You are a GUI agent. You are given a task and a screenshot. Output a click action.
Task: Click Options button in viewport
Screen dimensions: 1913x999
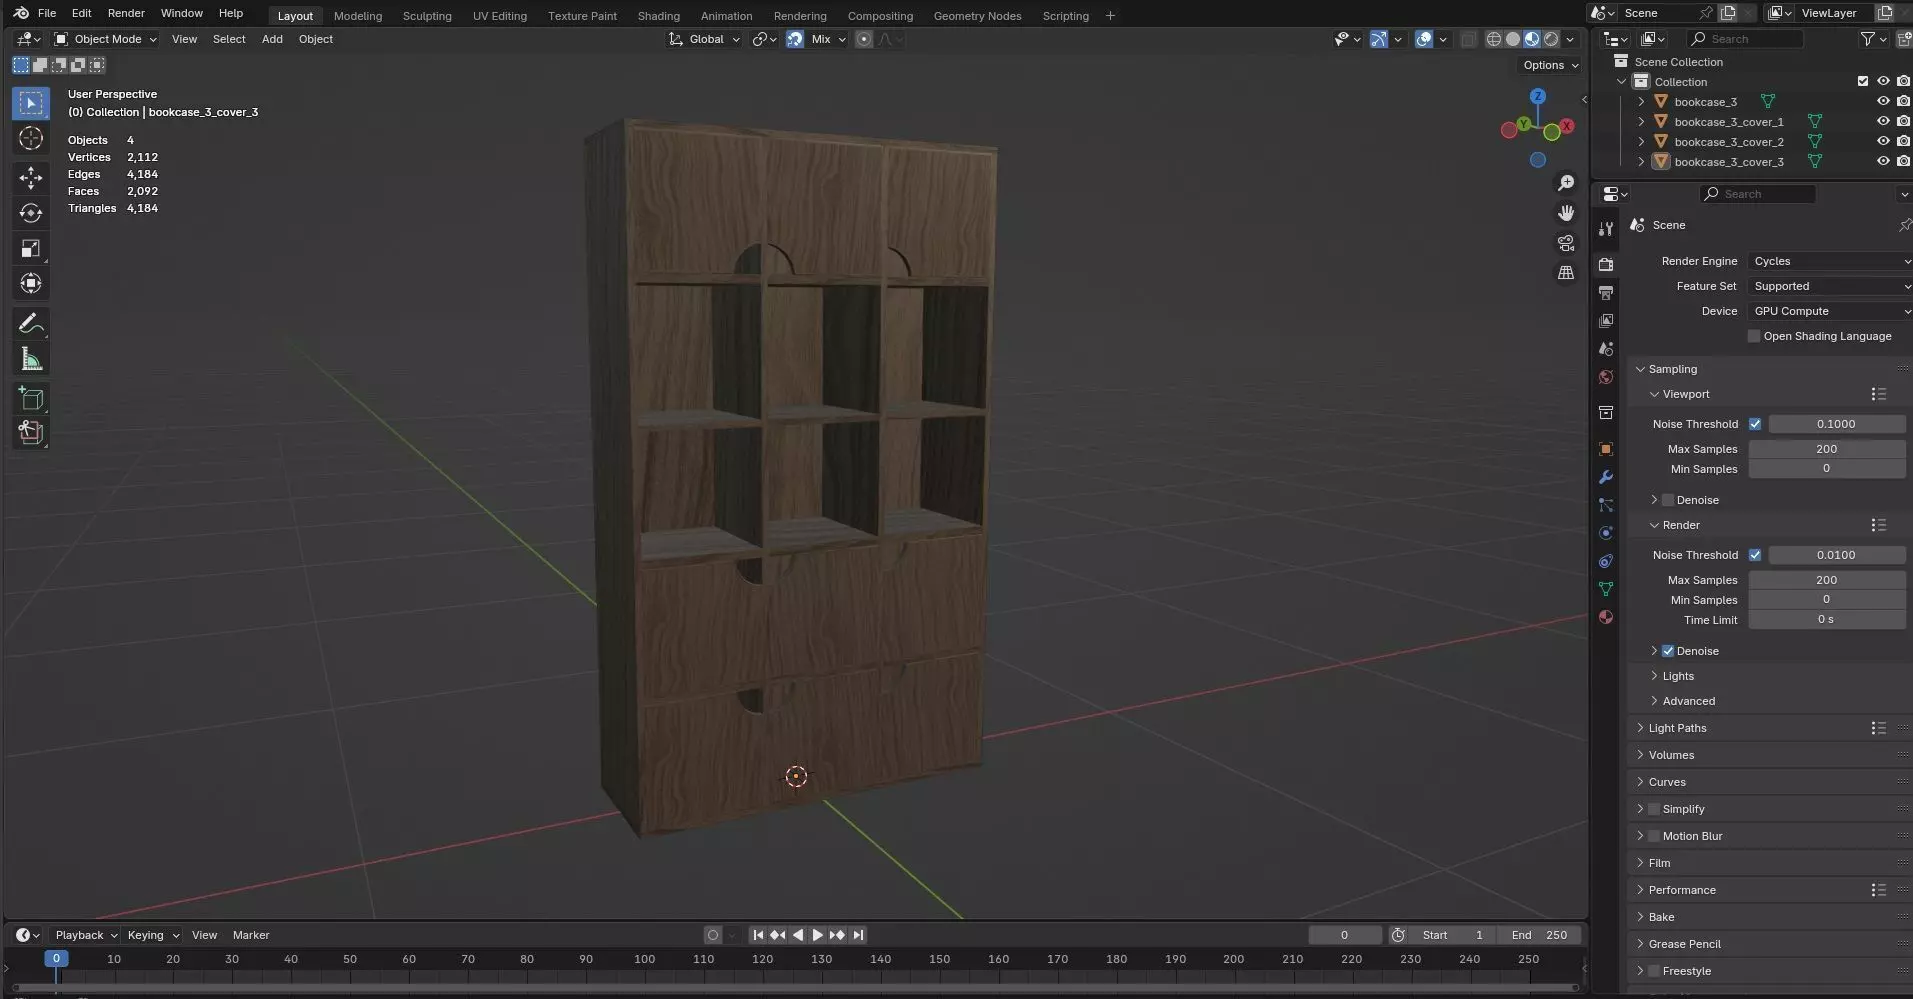[x=1550, y=65]
